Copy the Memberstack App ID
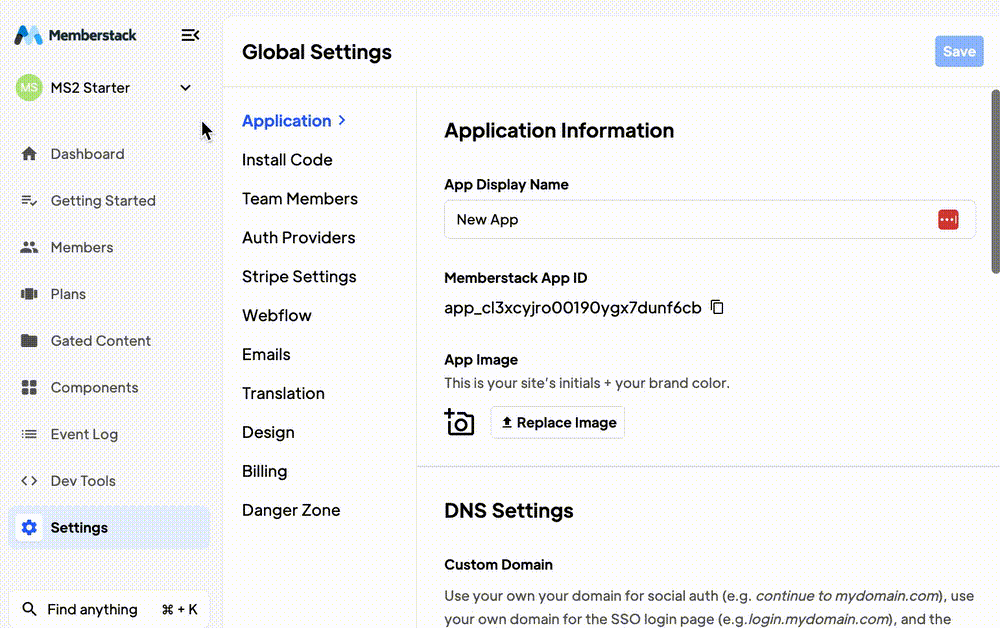This screenshot has width=1000, height=628. [717, 307]
